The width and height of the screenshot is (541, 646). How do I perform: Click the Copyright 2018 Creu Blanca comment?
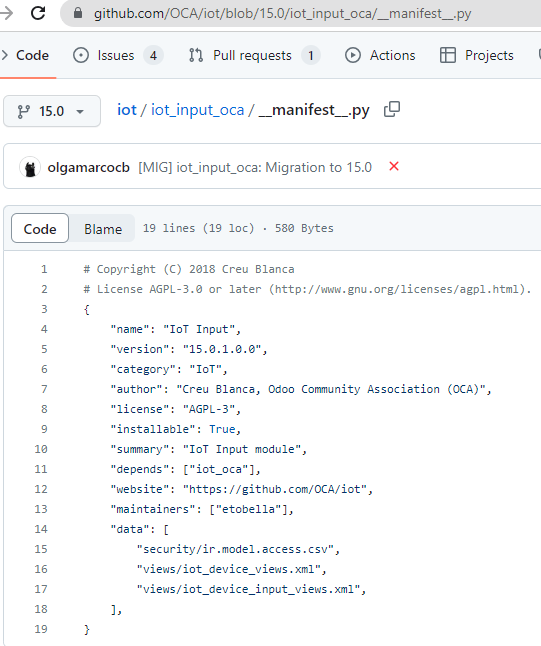point(189,269)
